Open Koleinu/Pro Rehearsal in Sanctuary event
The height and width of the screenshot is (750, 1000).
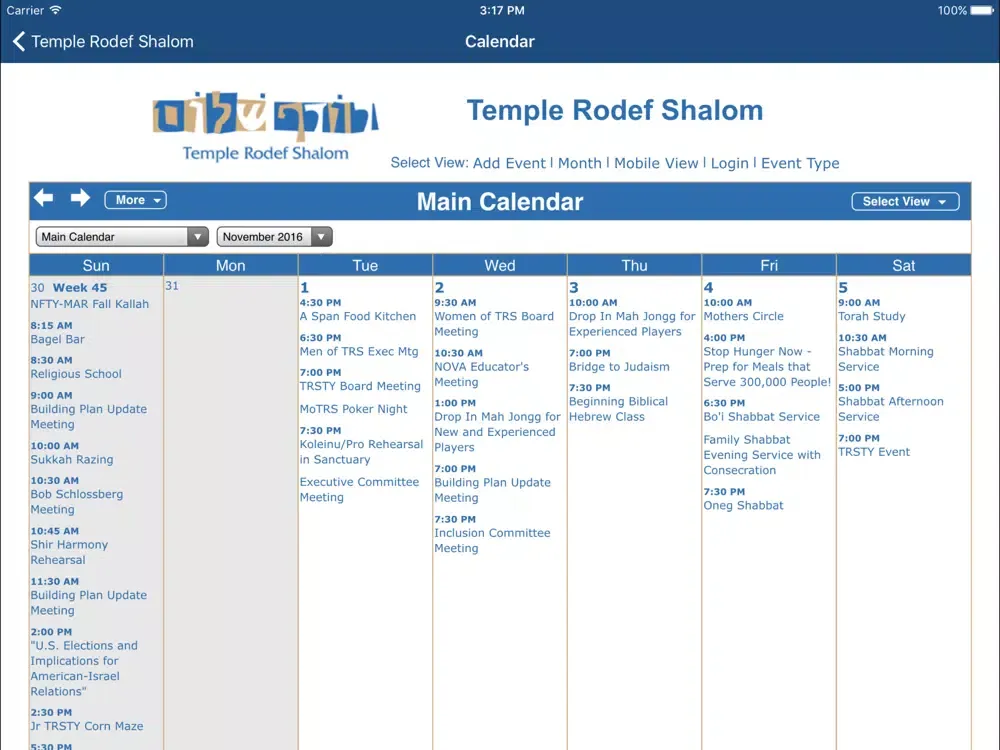[362, 452]
